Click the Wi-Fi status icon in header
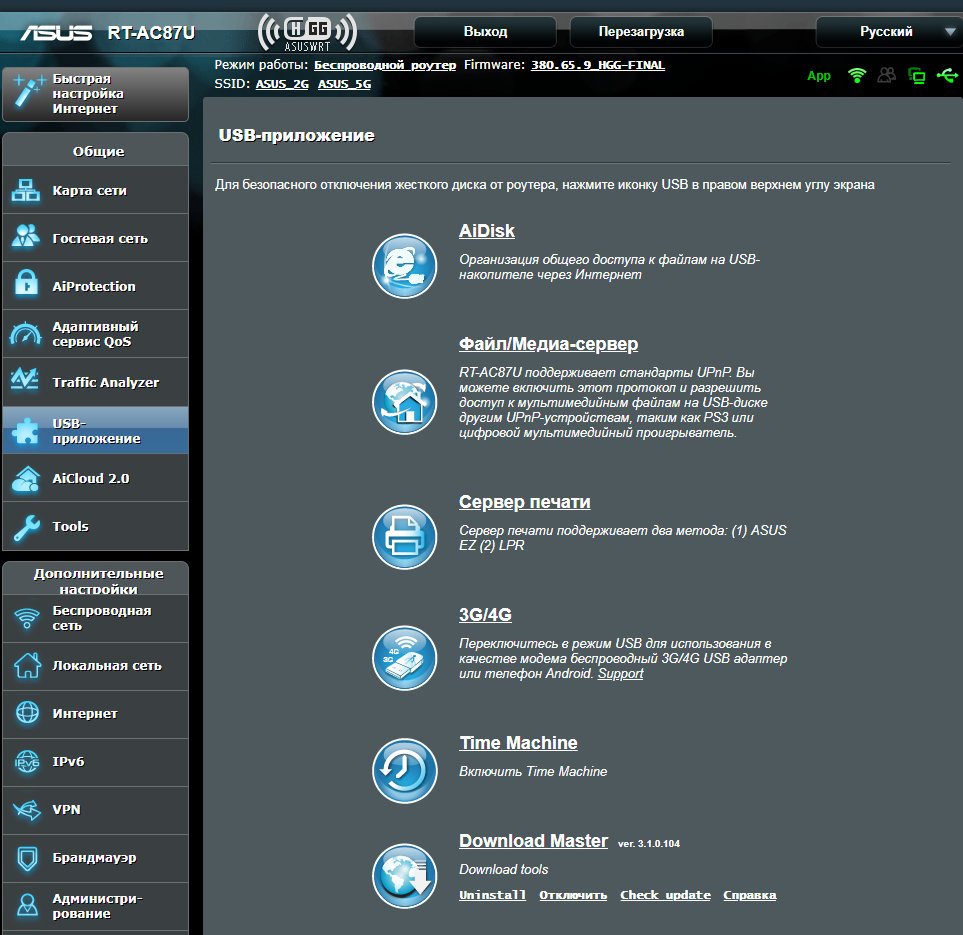 [x=856, y=75]
